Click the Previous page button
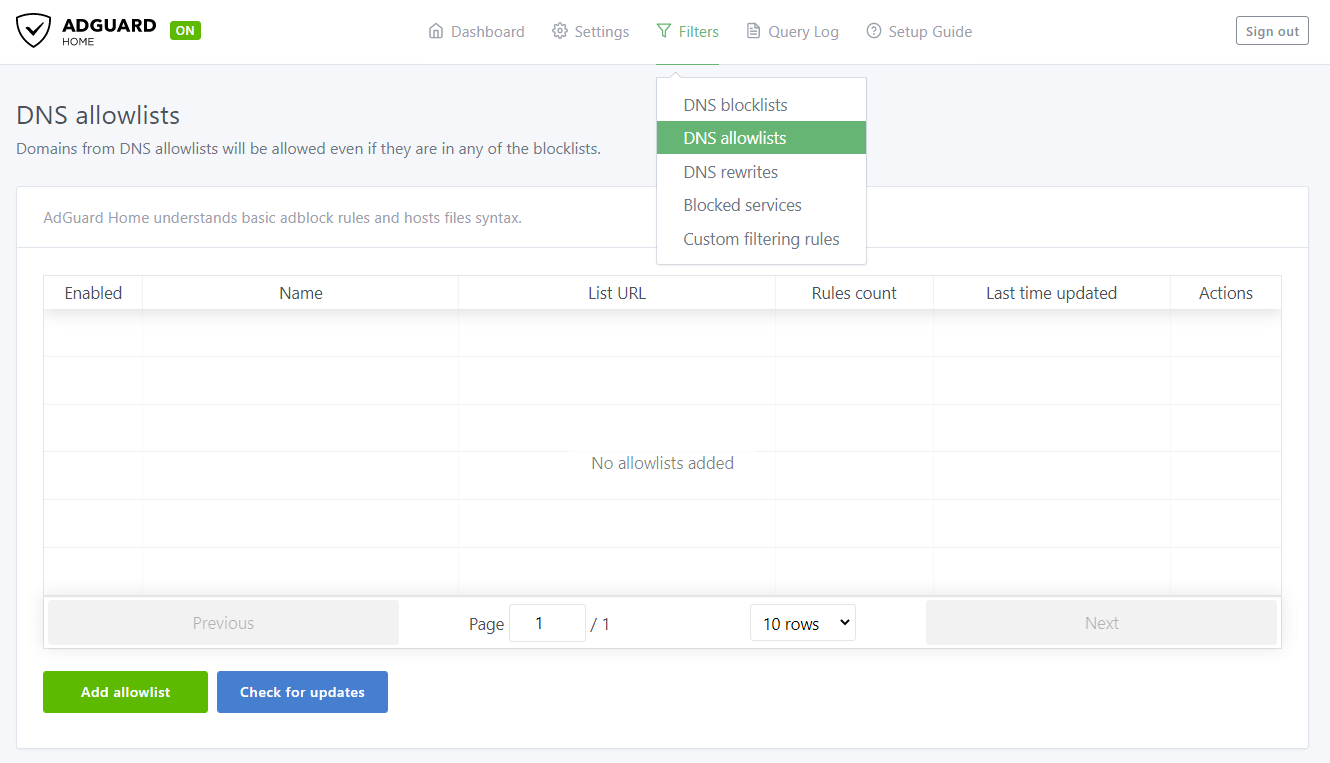The width and height of the screenshot is (1330, 763). tap(223, 623)
